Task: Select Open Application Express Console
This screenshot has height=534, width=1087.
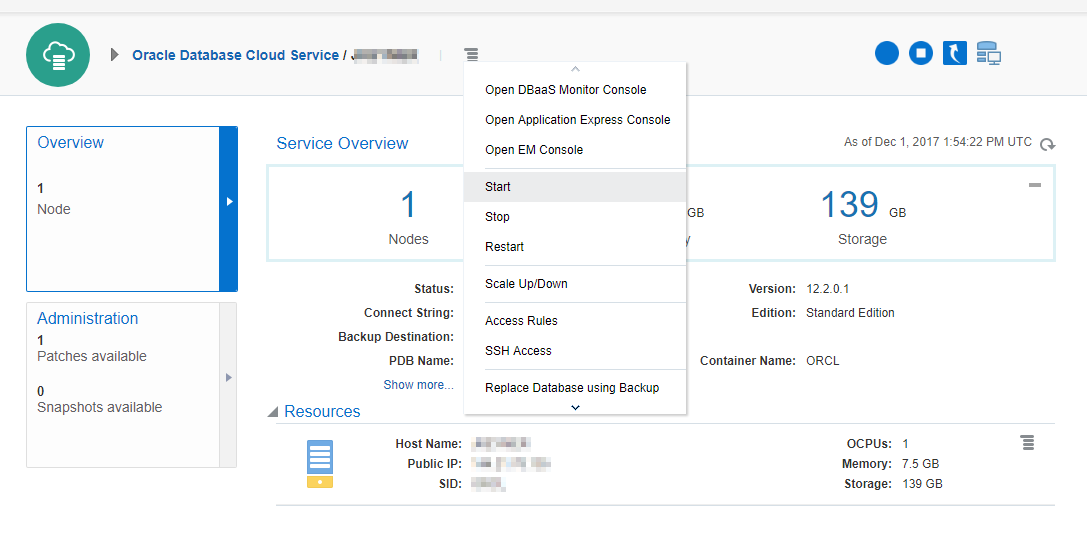Action: pos(575,120)
